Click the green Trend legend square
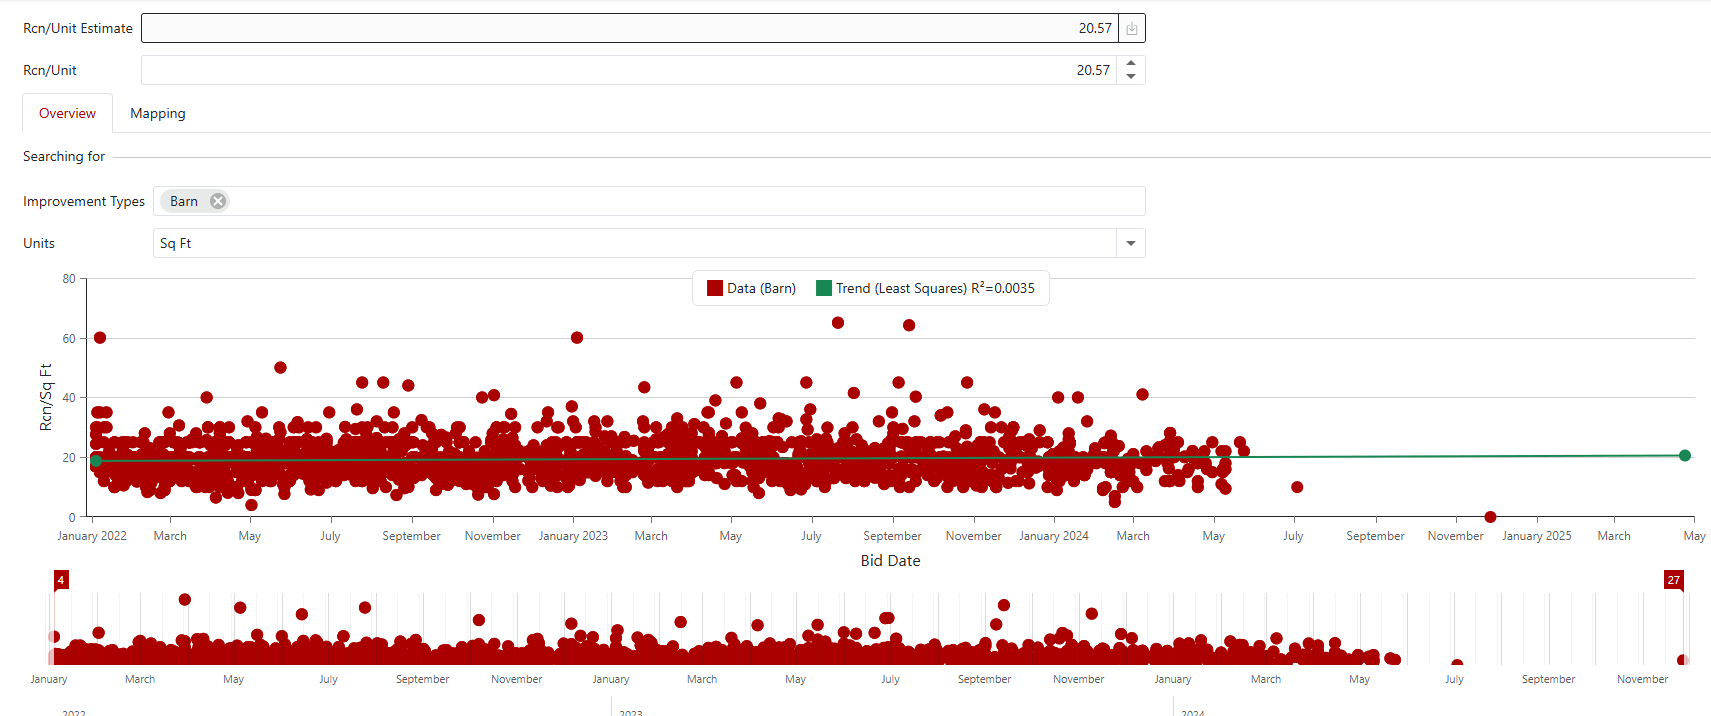Viewport: 1711px width, 716px height. pos(824,288)
